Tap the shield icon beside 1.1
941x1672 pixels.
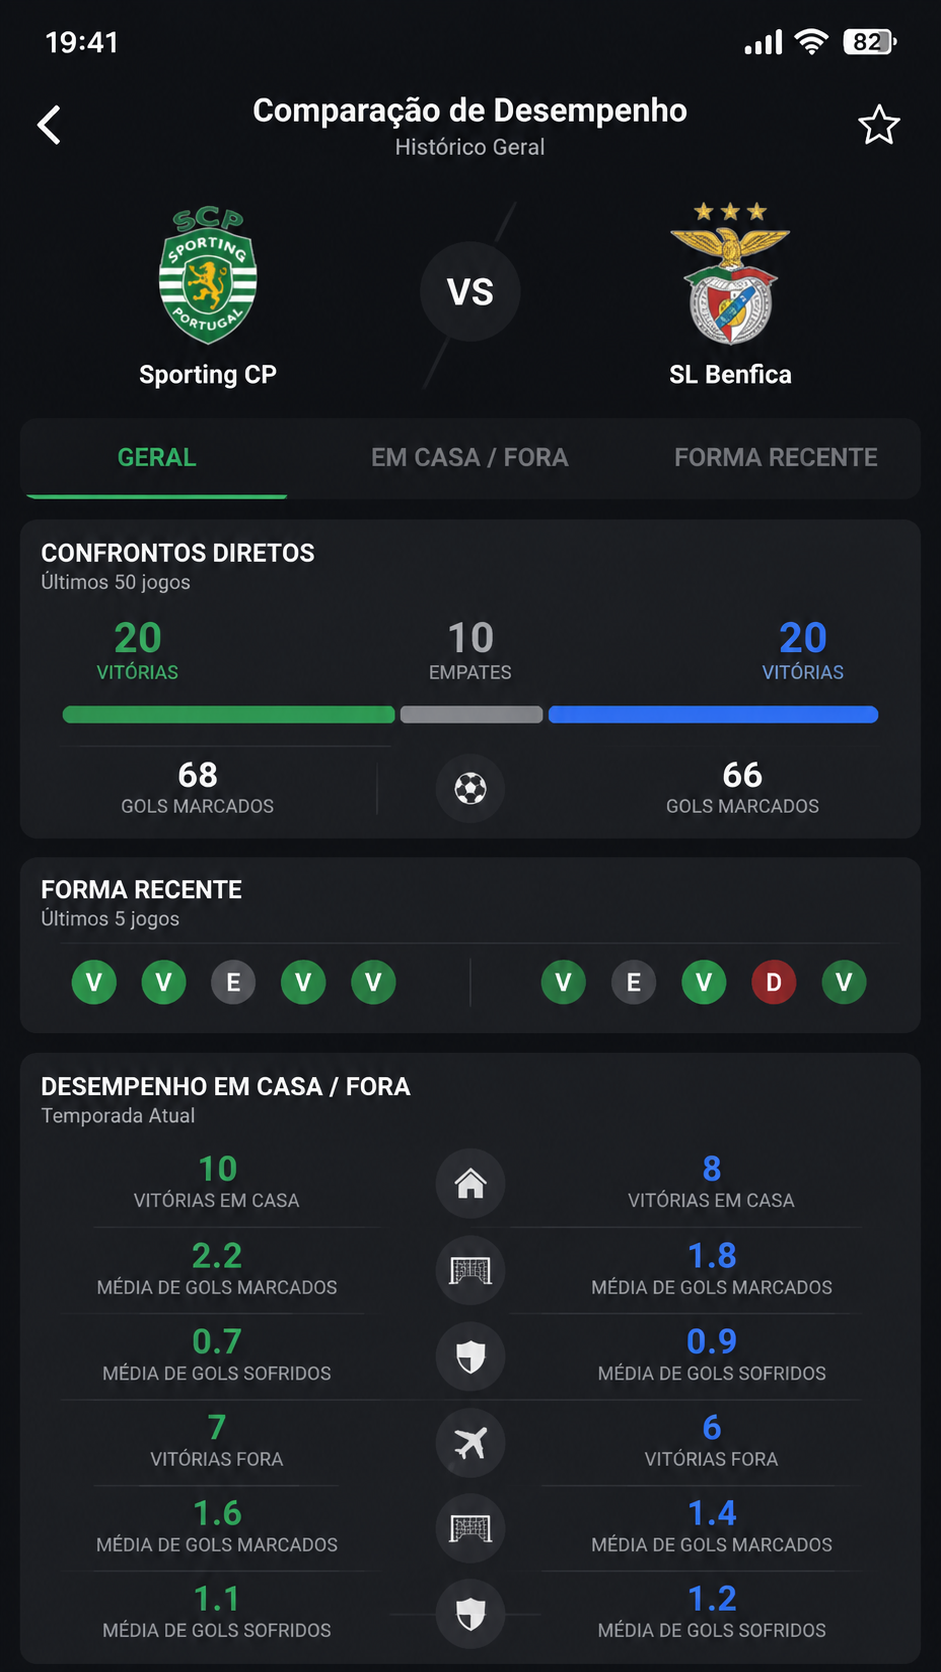tap(470, 1613)
